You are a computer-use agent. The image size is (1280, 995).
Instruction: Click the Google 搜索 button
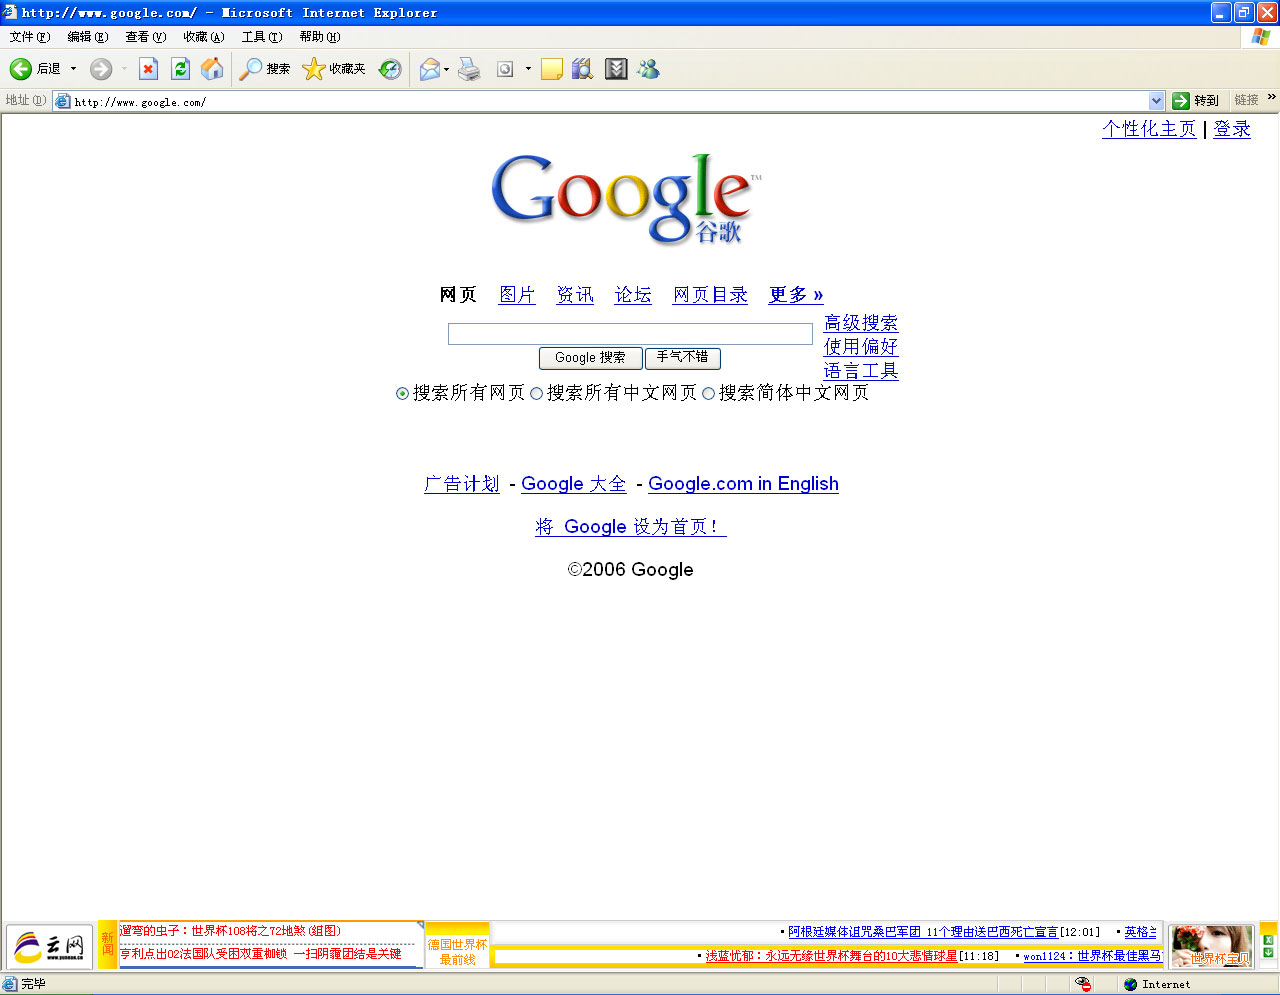590,358
